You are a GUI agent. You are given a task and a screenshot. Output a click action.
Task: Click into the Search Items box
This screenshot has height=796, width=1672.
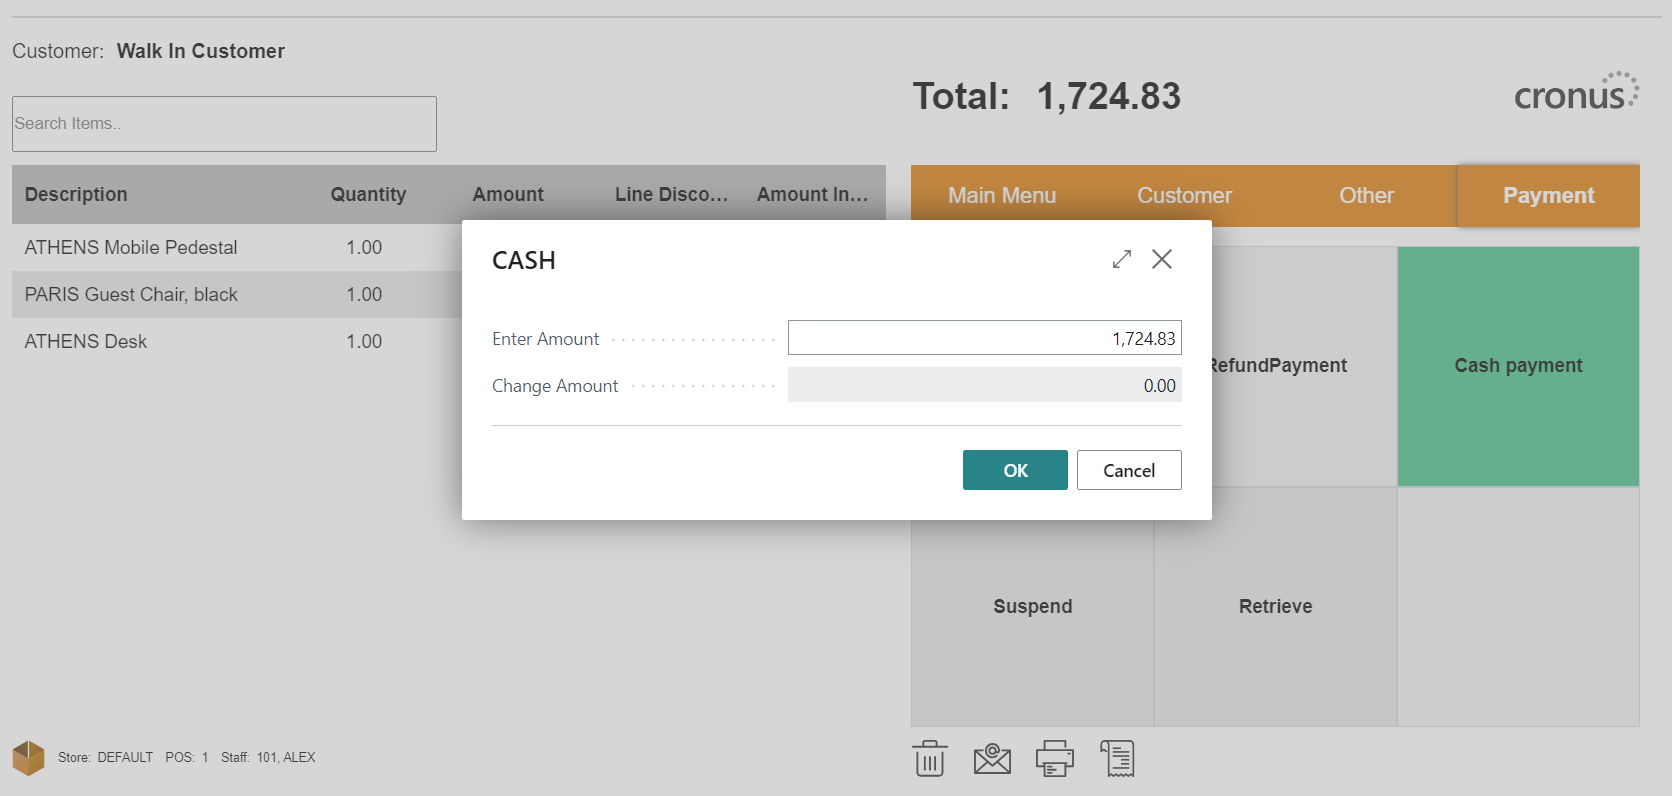(224, 124)
